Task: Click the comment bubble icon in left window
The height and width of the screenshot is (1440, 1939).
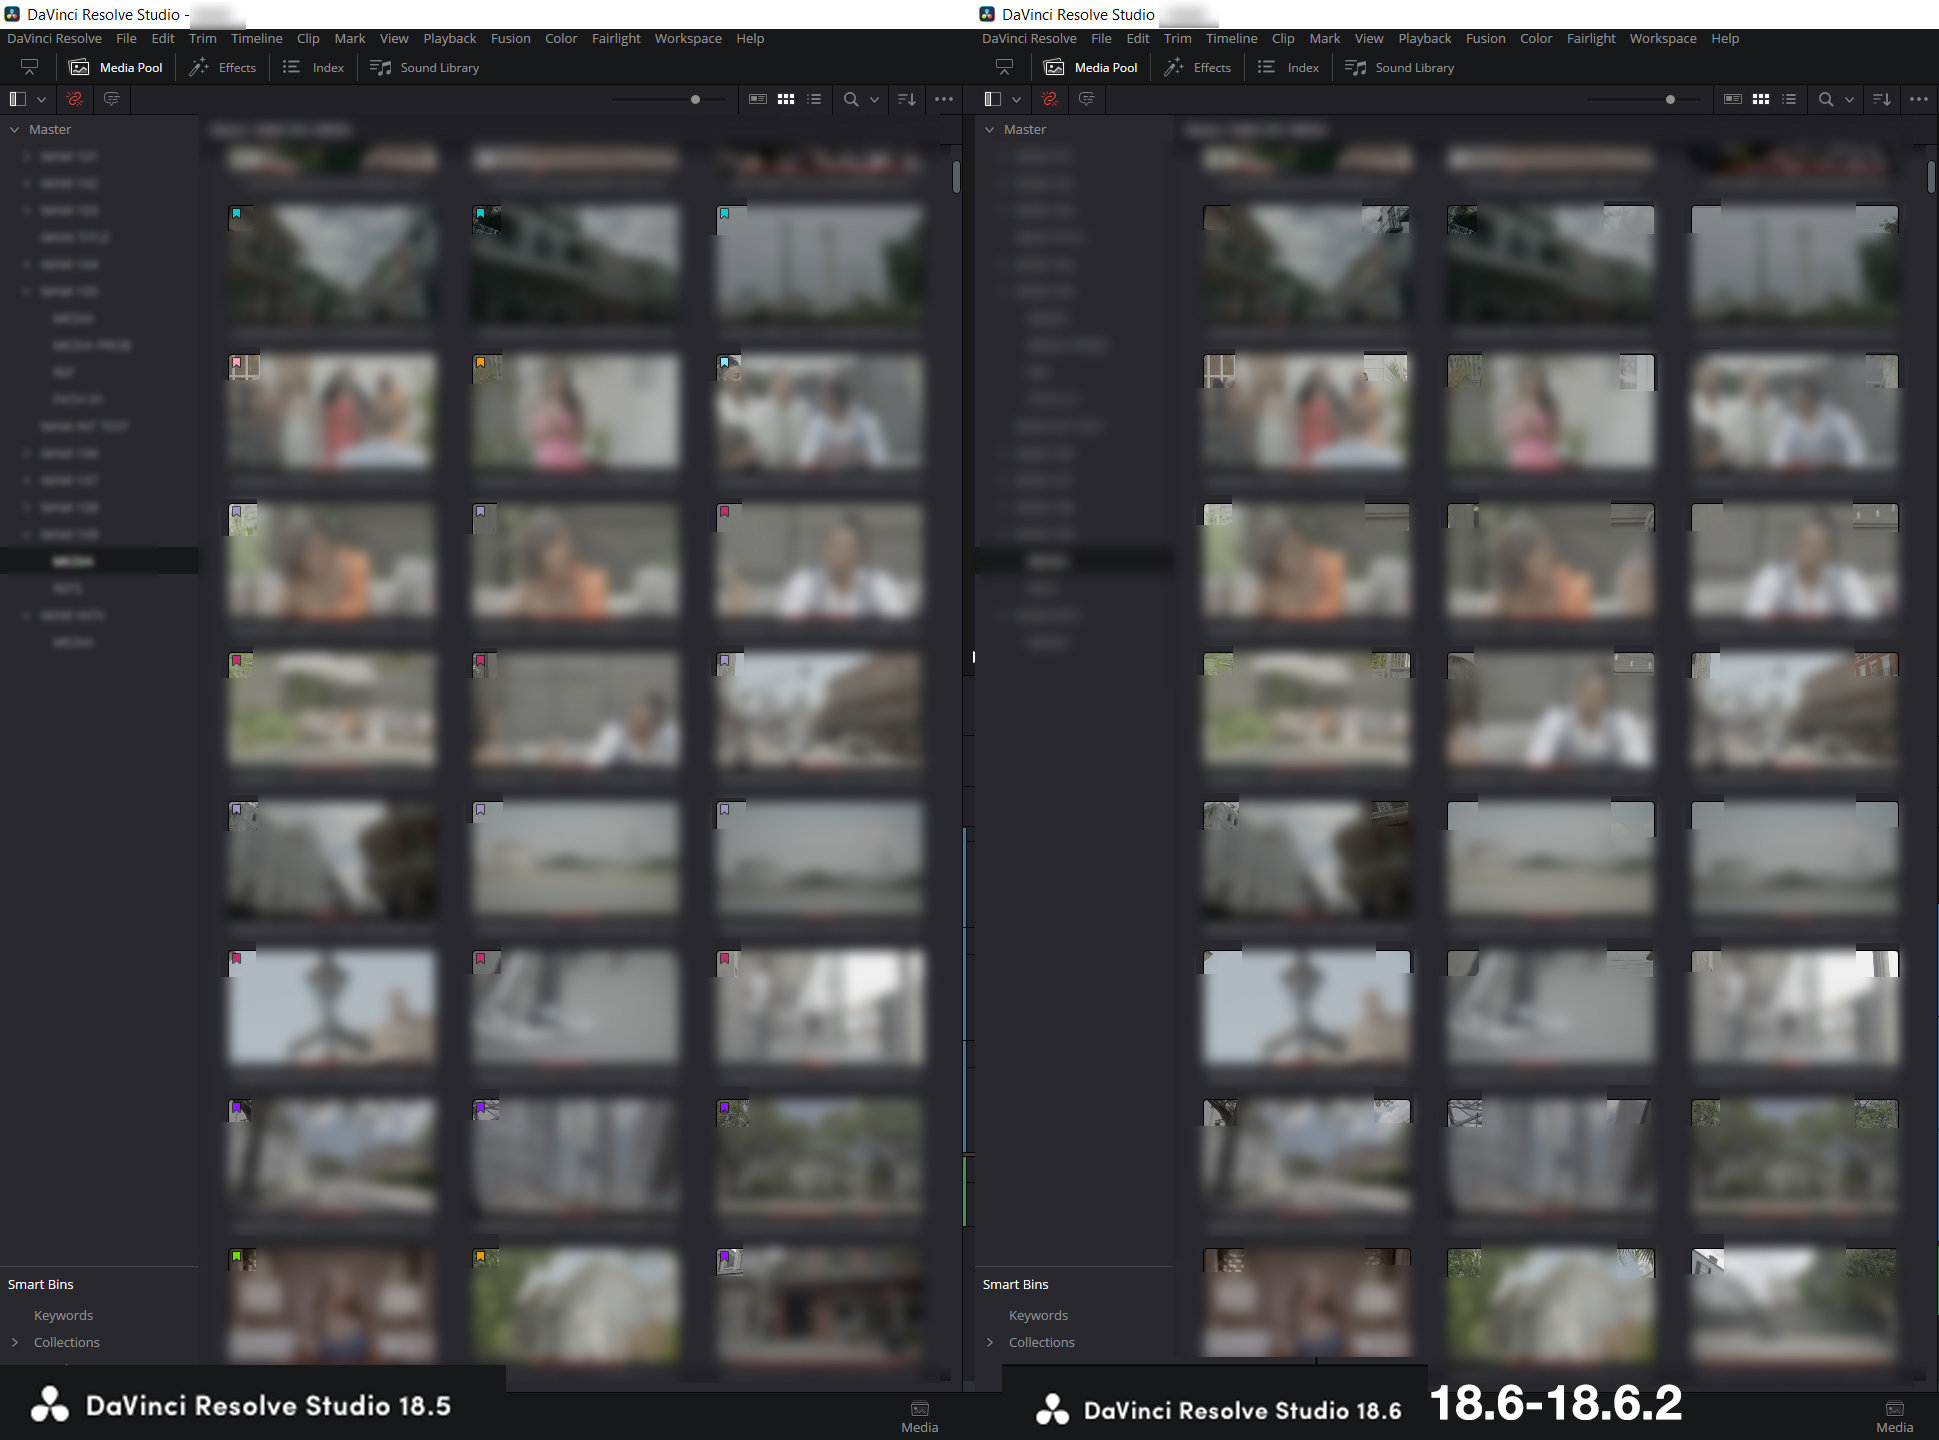Action: [111, 99]
